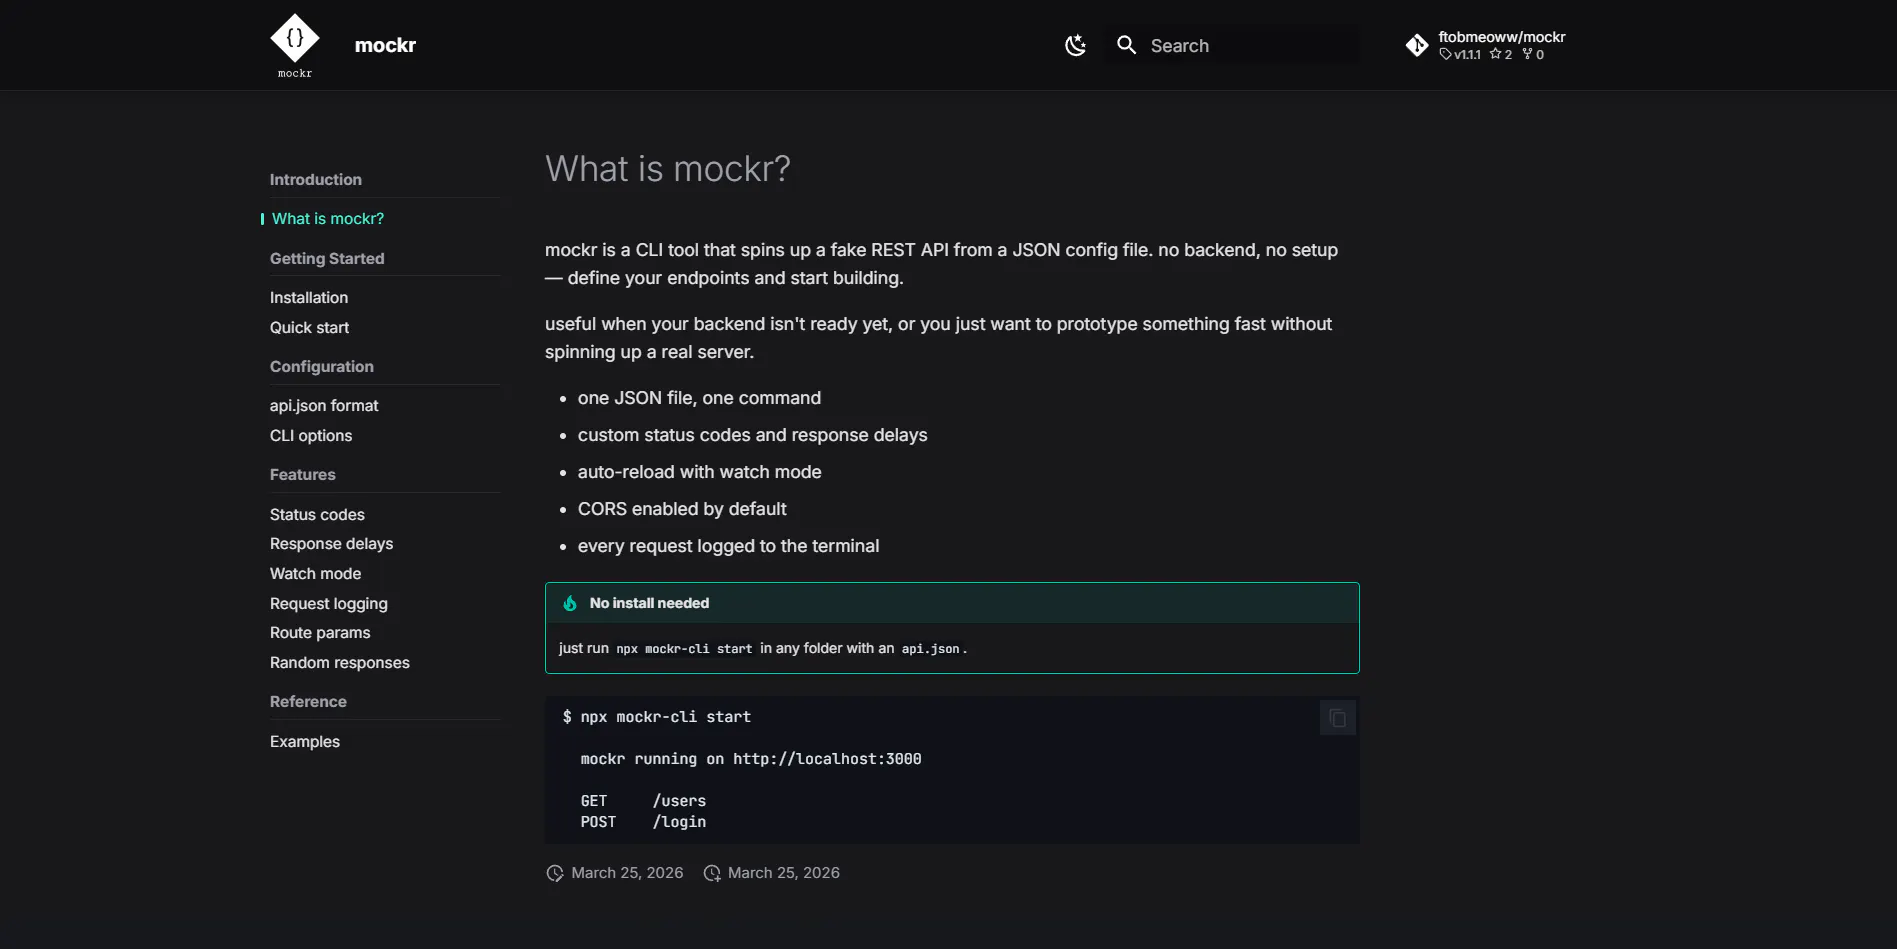
Task: Click the inline code npx mockr-cli start
Action: (x=684, y=649)
